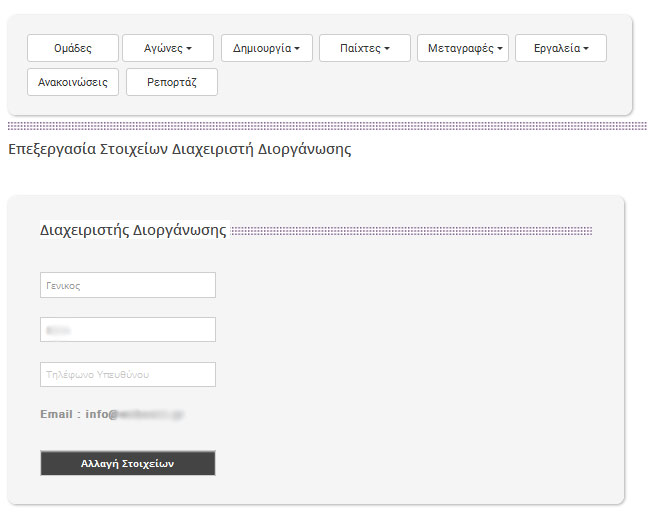
Task: Expand the Παίχτες menu
Action: 364,48
